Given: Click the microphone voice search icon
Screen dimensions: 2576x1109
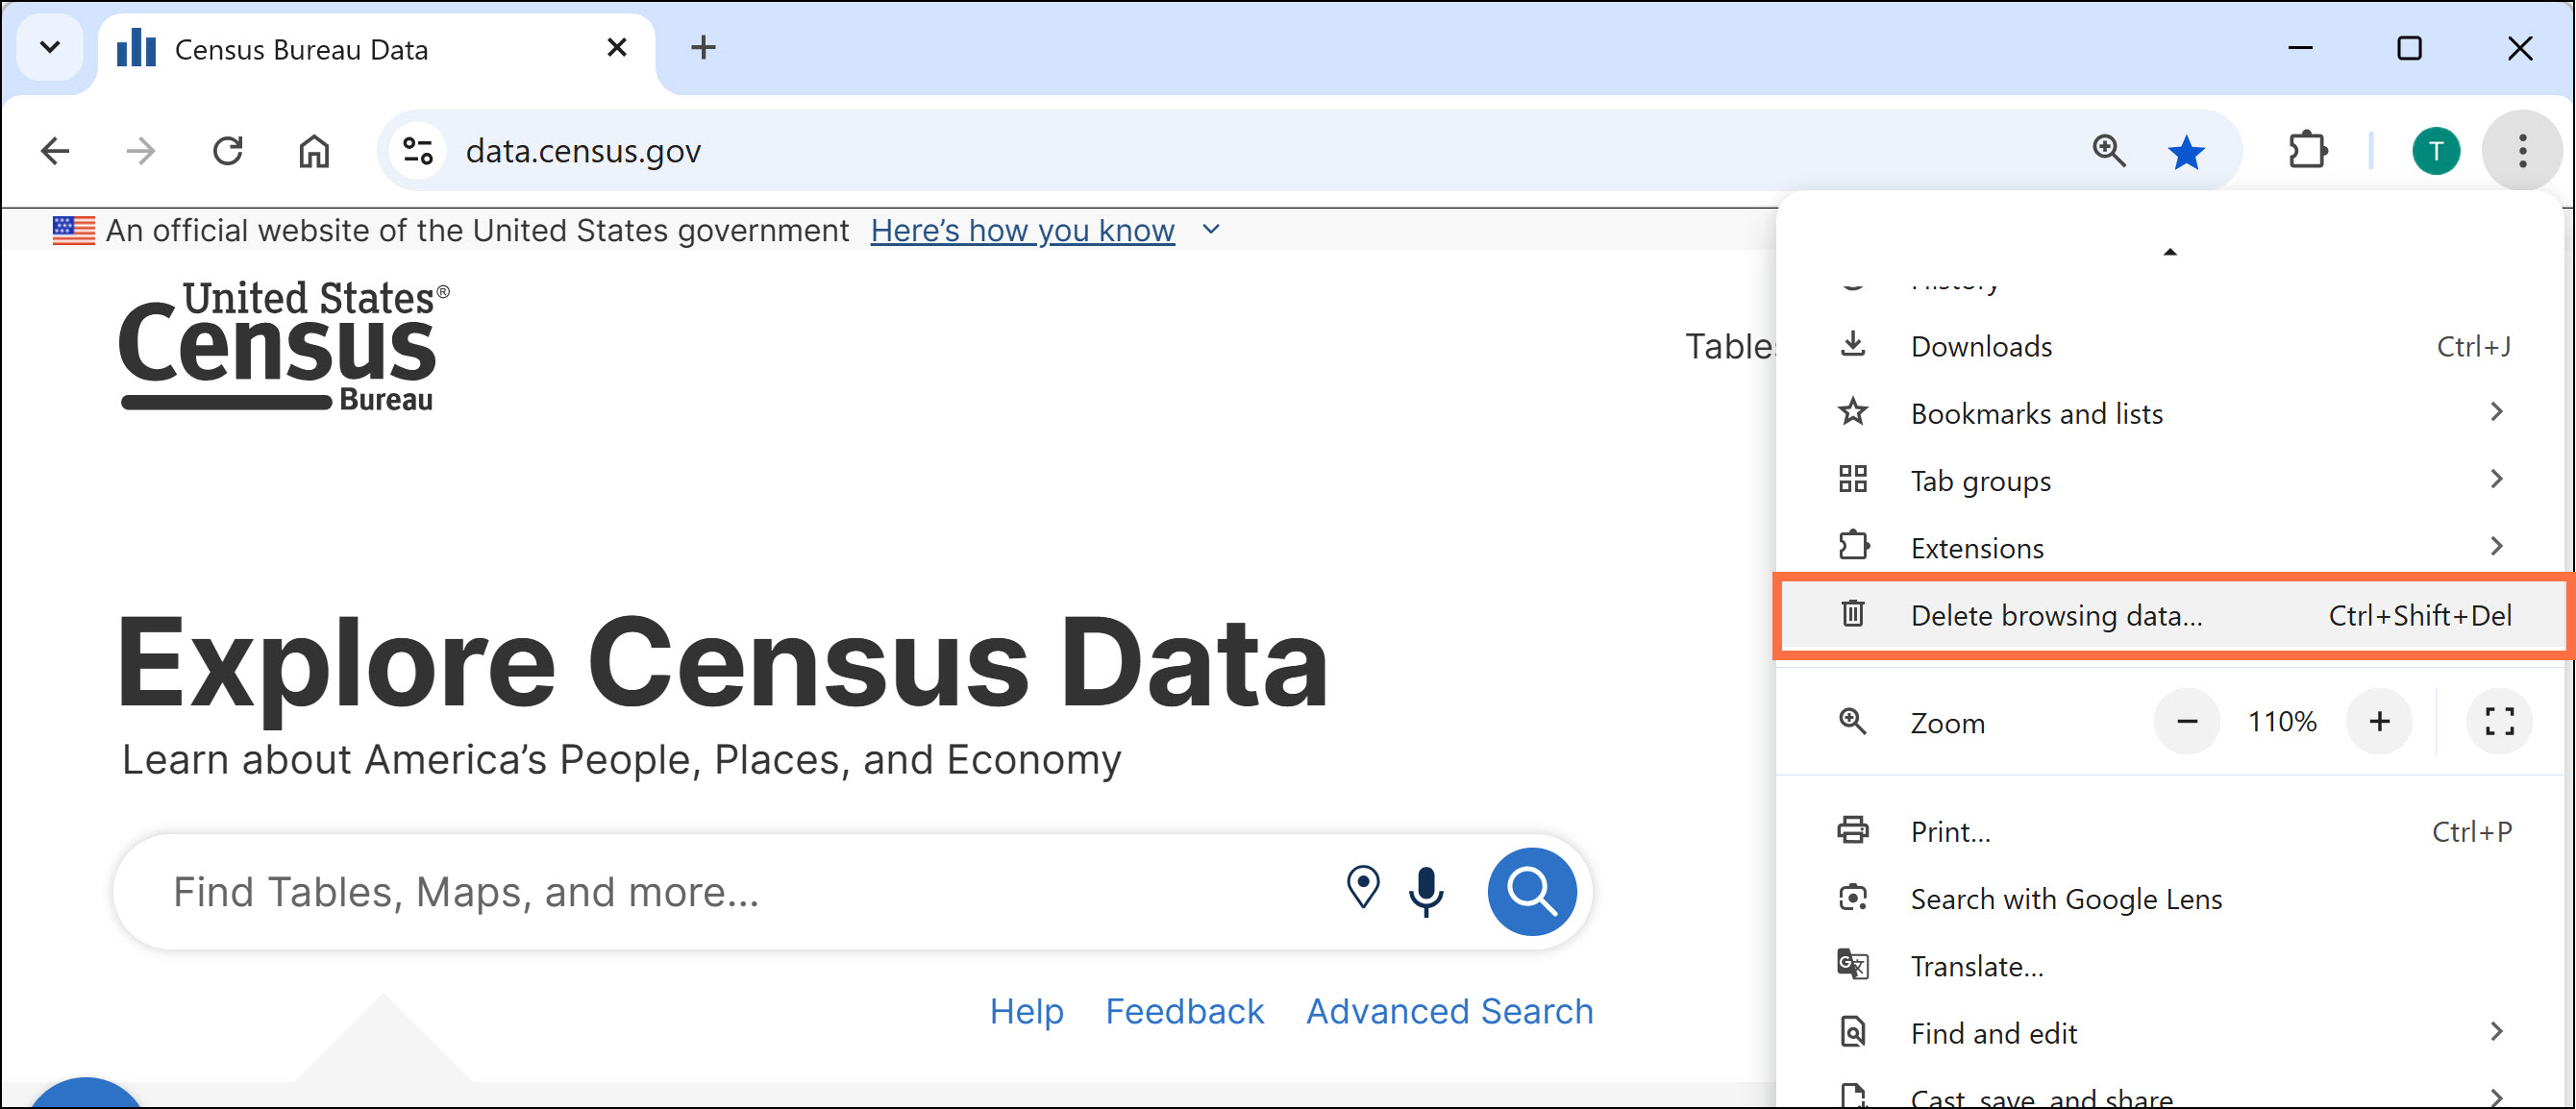Looking at the screenshot, I should click(1426, 891).
